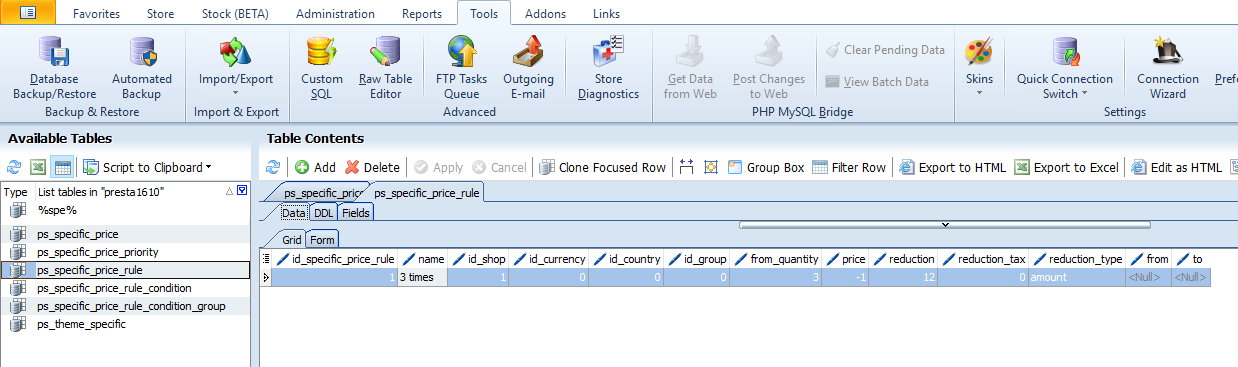Run Store Diagnostics

point(608,67)
